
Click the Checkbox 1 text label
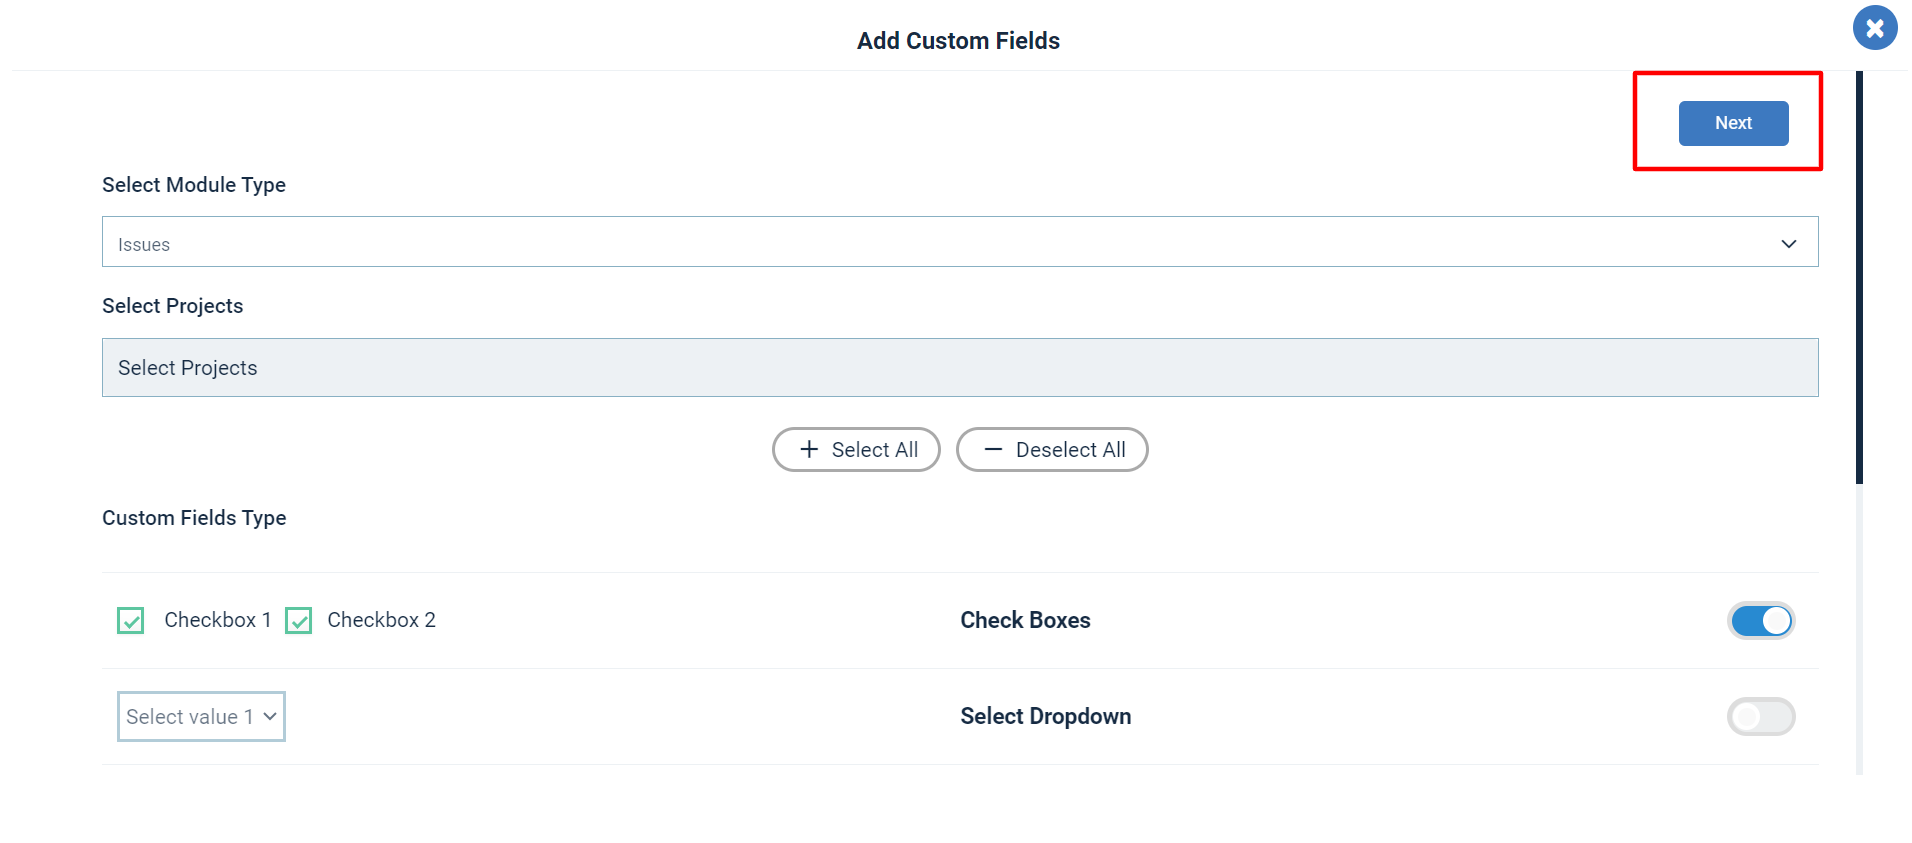tap(218, 620)
